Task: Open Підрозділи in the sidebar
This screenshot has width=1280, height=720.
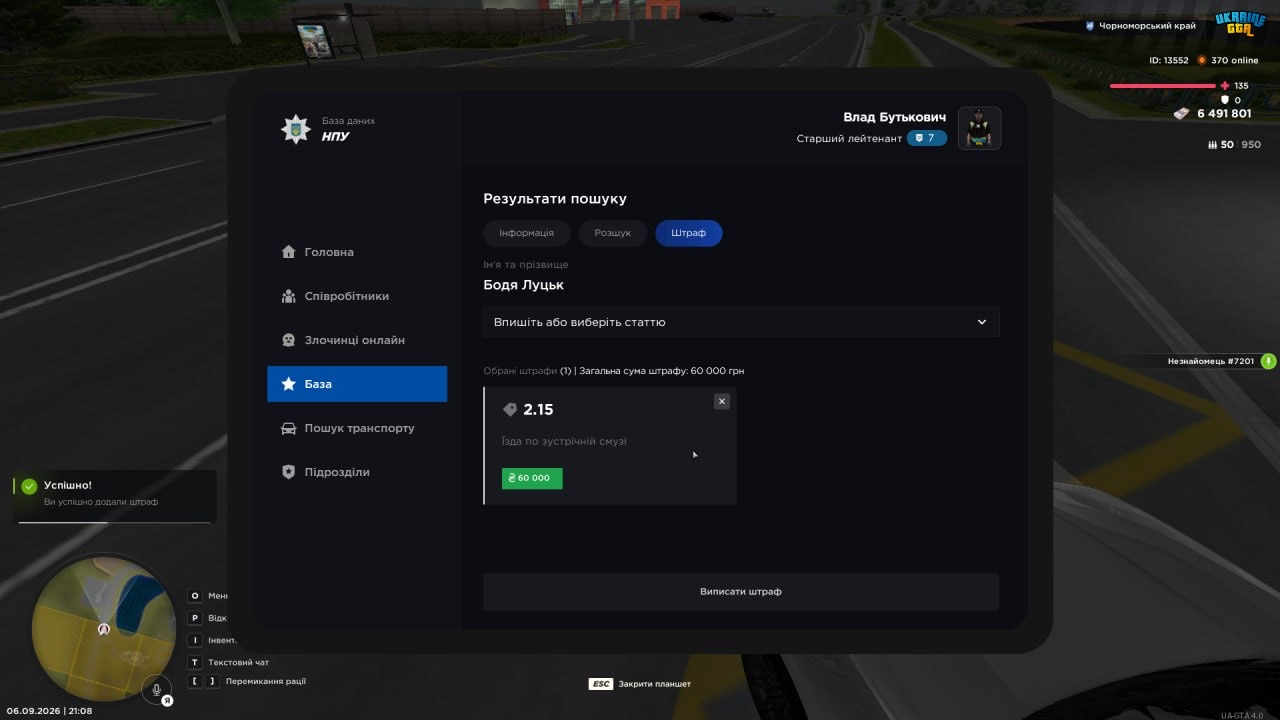Action: tap(357, 472)
